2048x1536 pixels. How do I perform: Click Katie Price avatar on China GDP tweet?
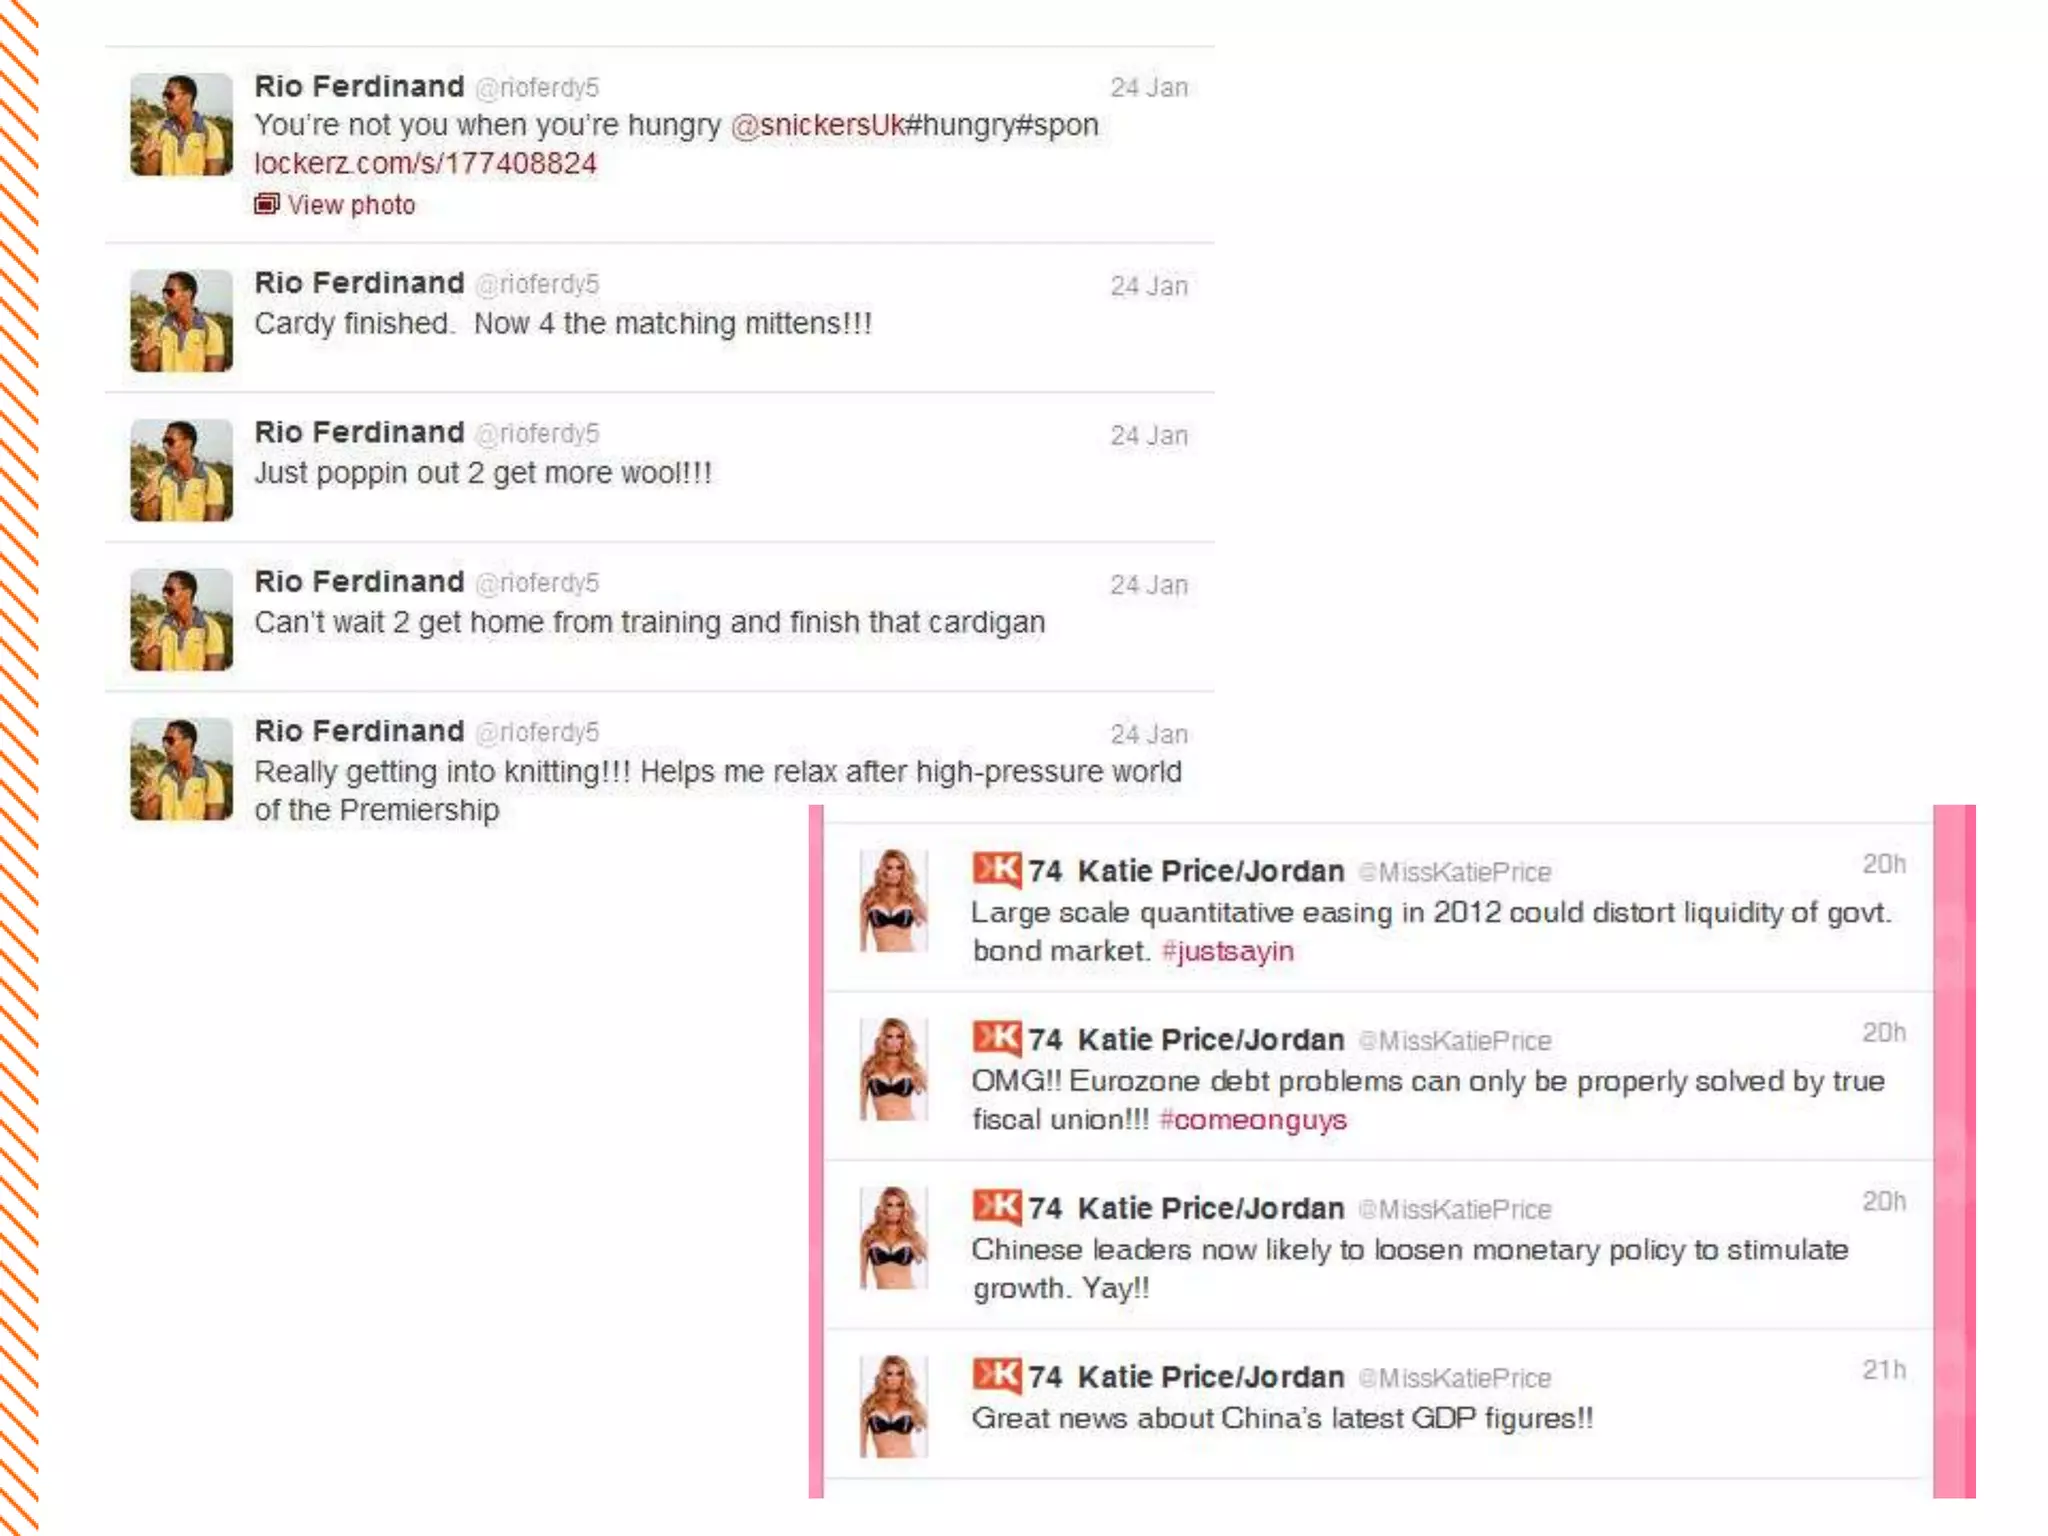tap(893, 1406)
